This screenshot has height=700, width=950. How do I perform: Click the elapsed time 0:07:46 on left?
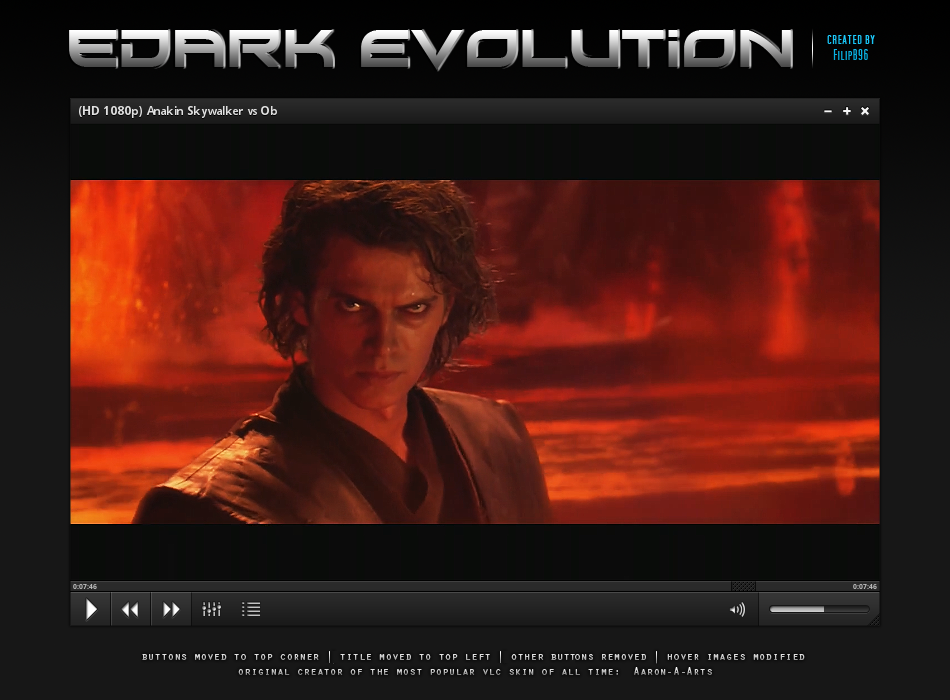pyautogui.click(x=85, y=587)
